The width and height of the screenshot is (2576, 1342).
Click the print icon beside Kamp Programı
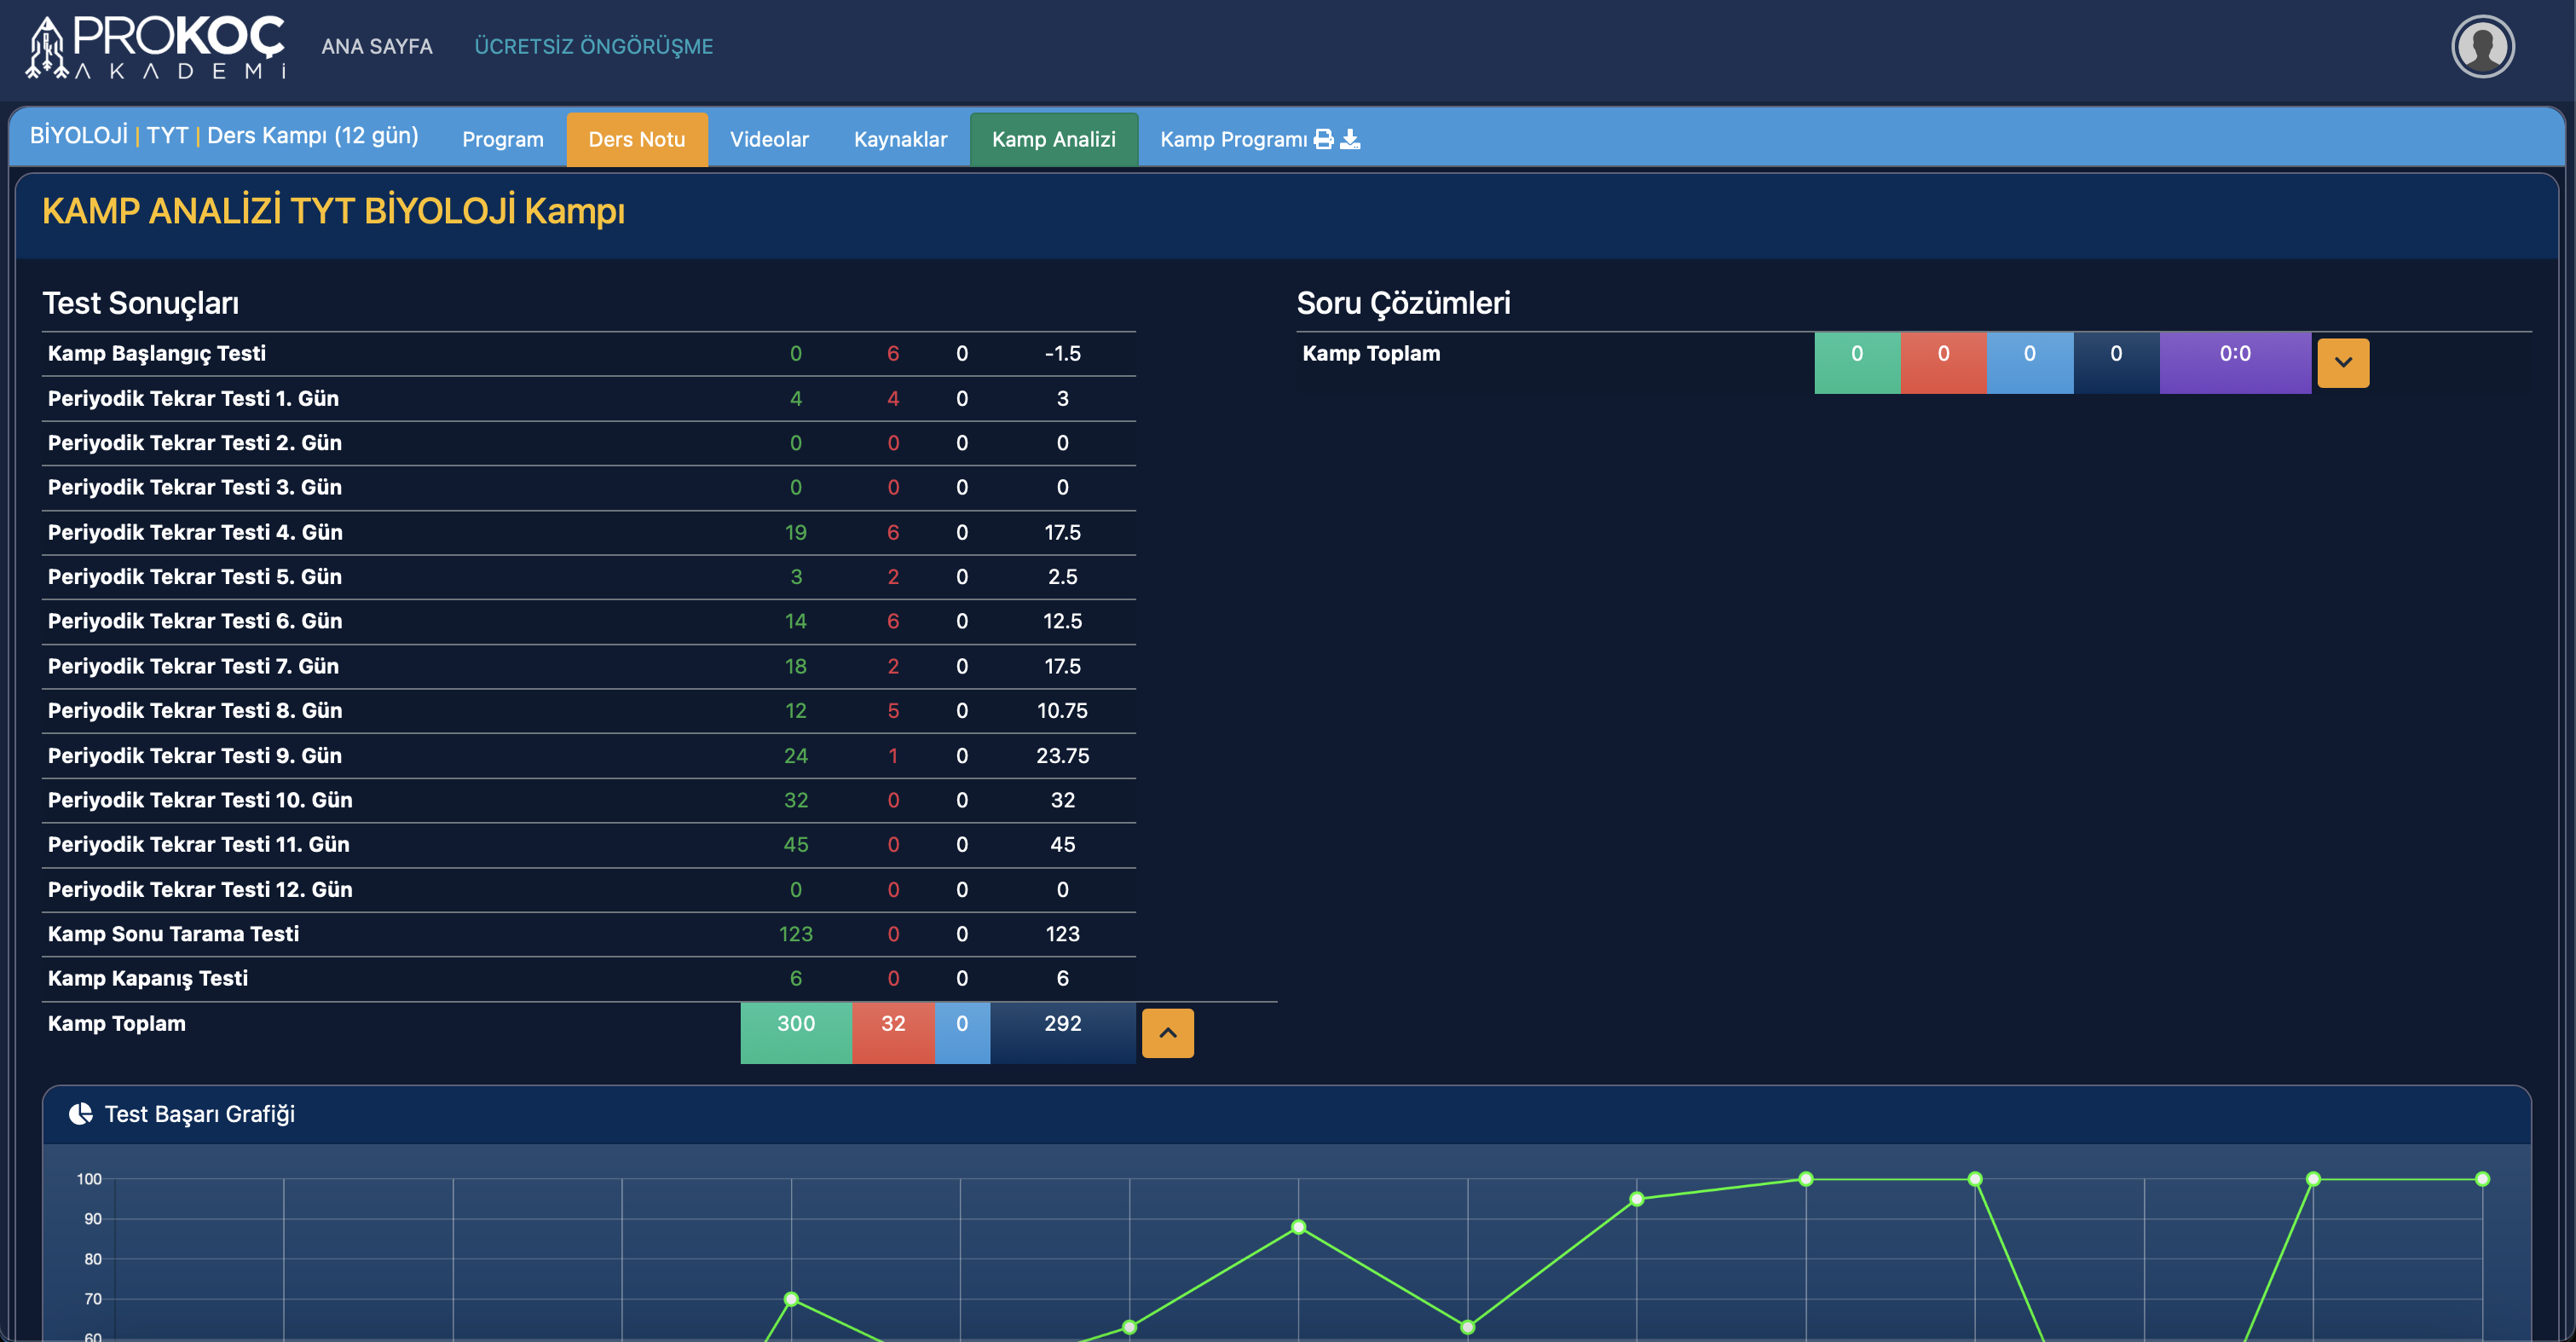1323,139
